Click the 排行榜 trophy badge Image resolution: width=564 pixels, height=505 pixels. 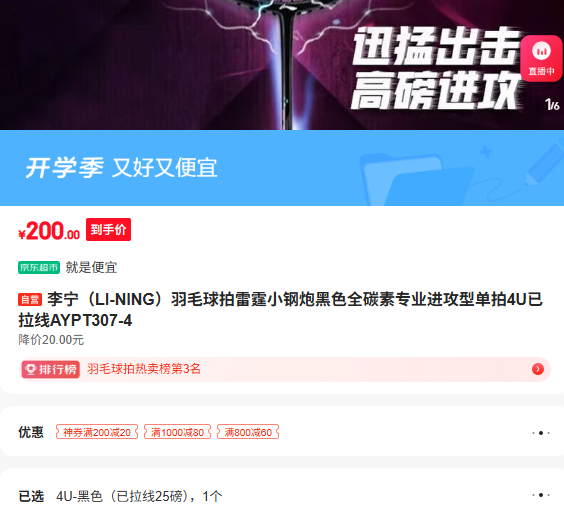[x=51, y=369]
